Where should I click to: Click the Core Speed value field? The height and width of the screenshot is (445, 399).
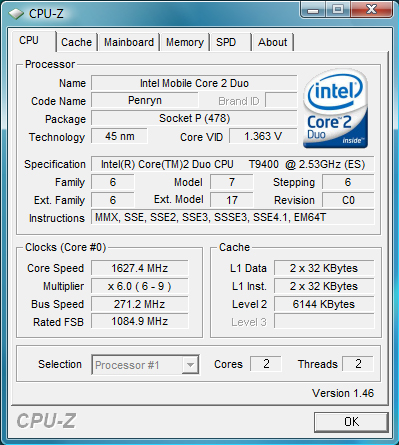(x=140, y=268)
